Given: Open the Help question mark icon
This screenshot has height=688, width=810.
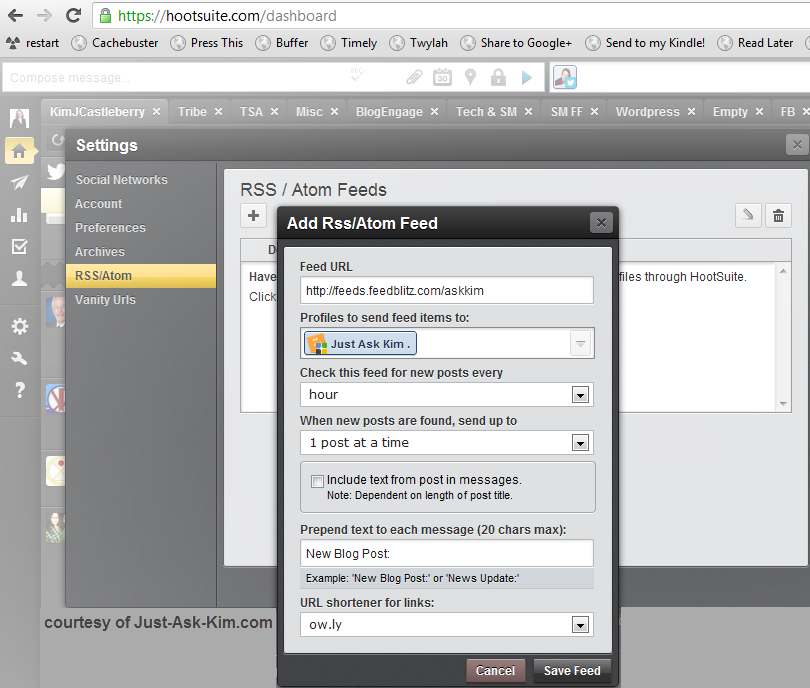Looking at the screenshot, I should click(19, 389).
